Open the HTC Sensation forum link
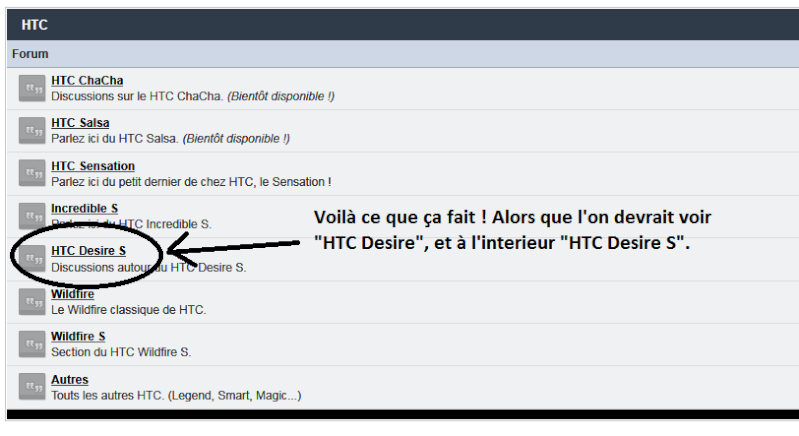 click(x=93, y=166)
